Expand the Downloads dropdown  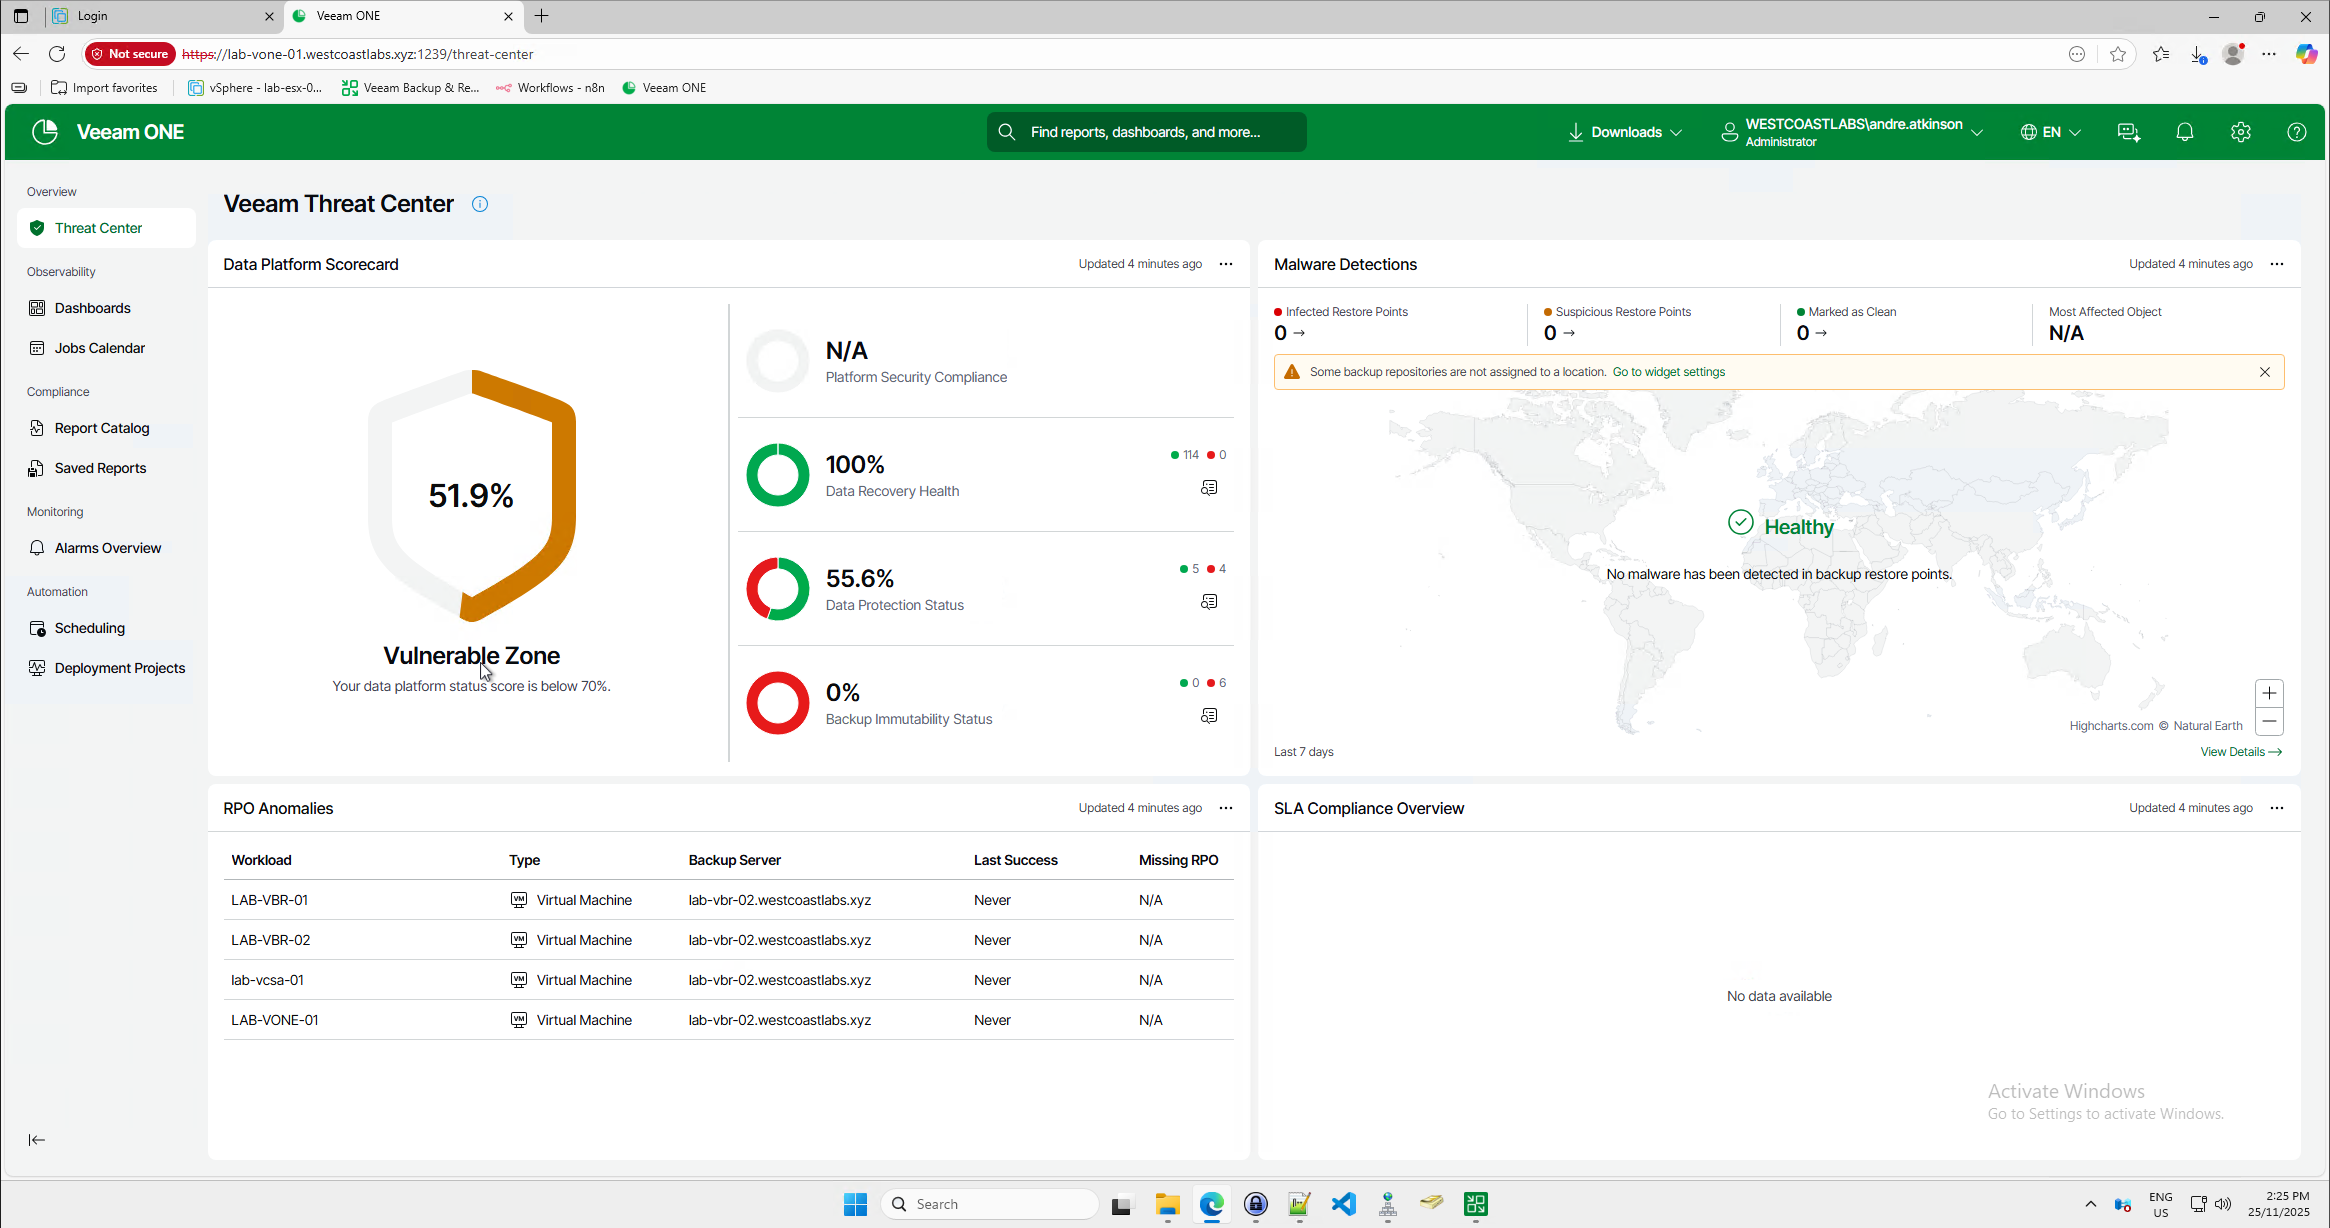pyautogui.click(x=1626, y=132)
